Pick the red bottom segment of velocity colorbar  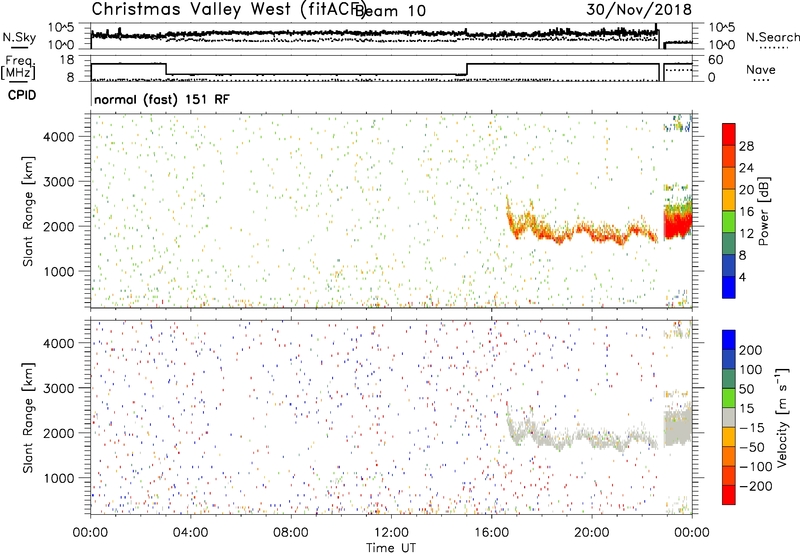click(729, 495)
